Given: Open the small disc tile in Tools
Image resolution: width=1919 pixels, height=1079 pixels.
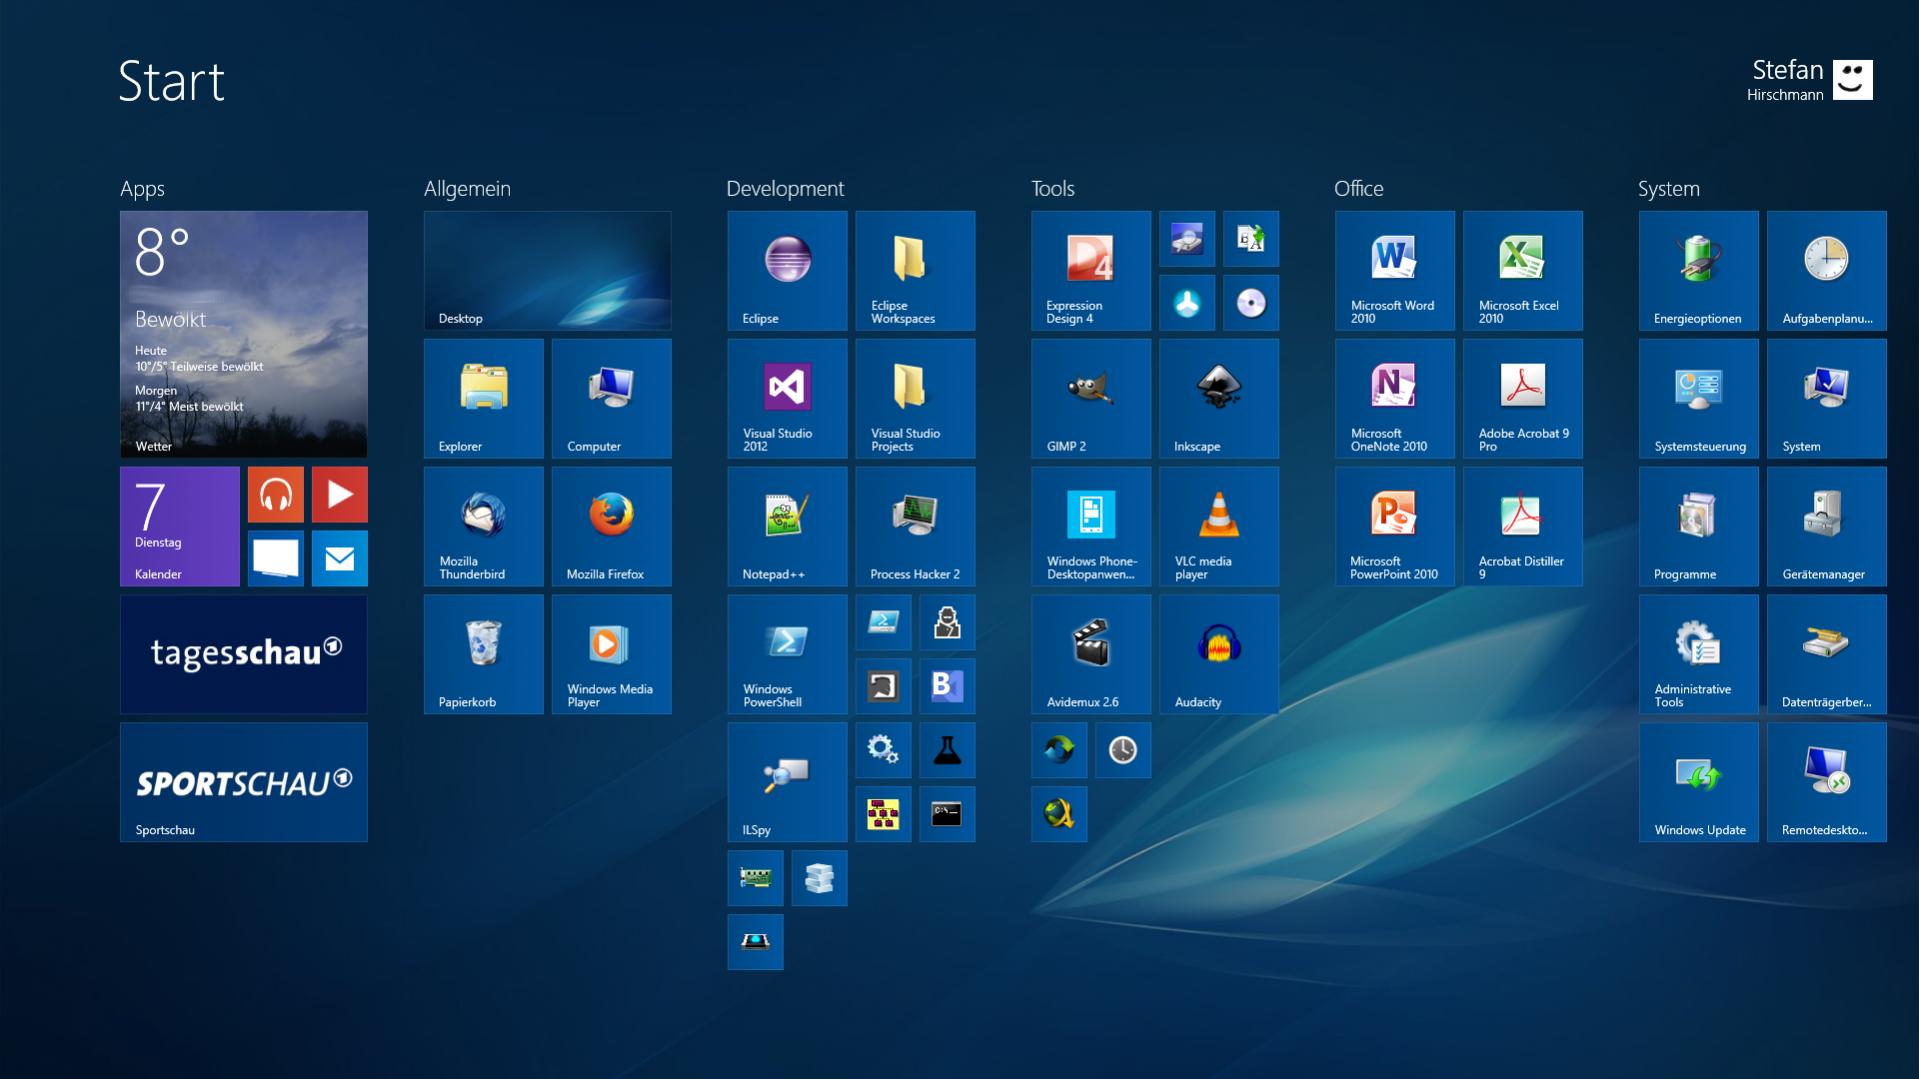Looking at the screenshot, I should point(1252,302).
